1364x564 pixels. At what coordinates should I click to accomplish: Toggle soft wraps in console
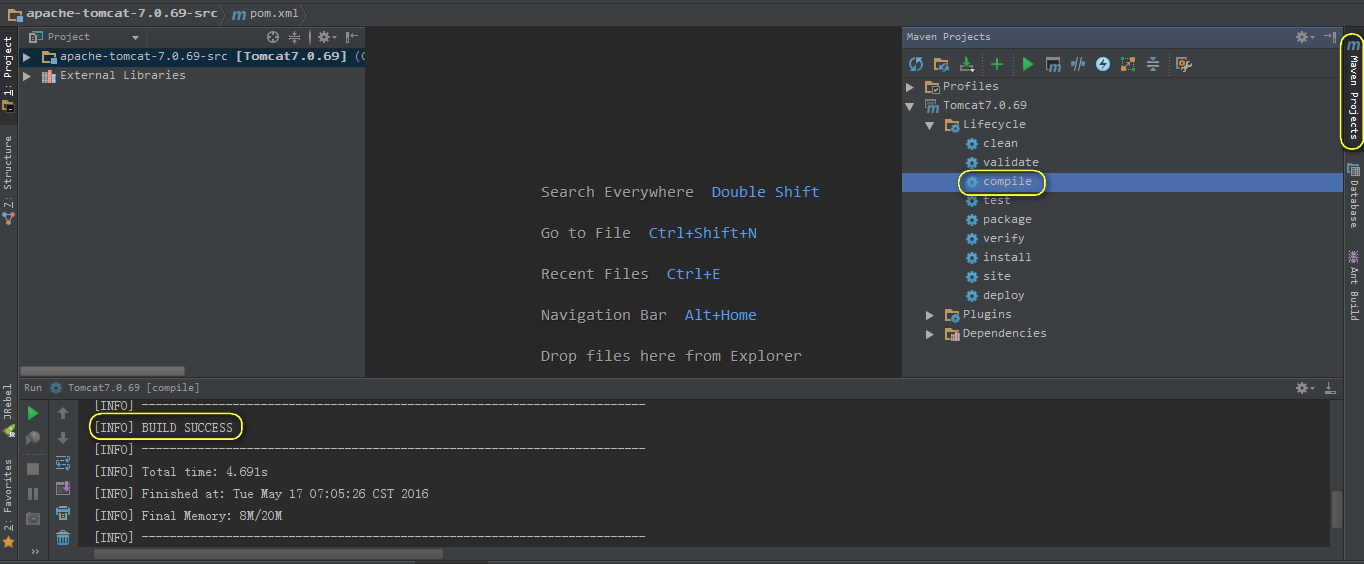pos(63,463)
